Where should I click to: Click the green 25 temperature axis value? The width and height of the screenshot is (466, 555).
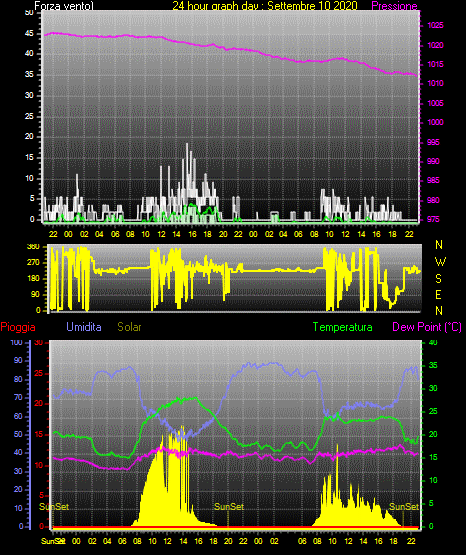[x=433, y=412]
